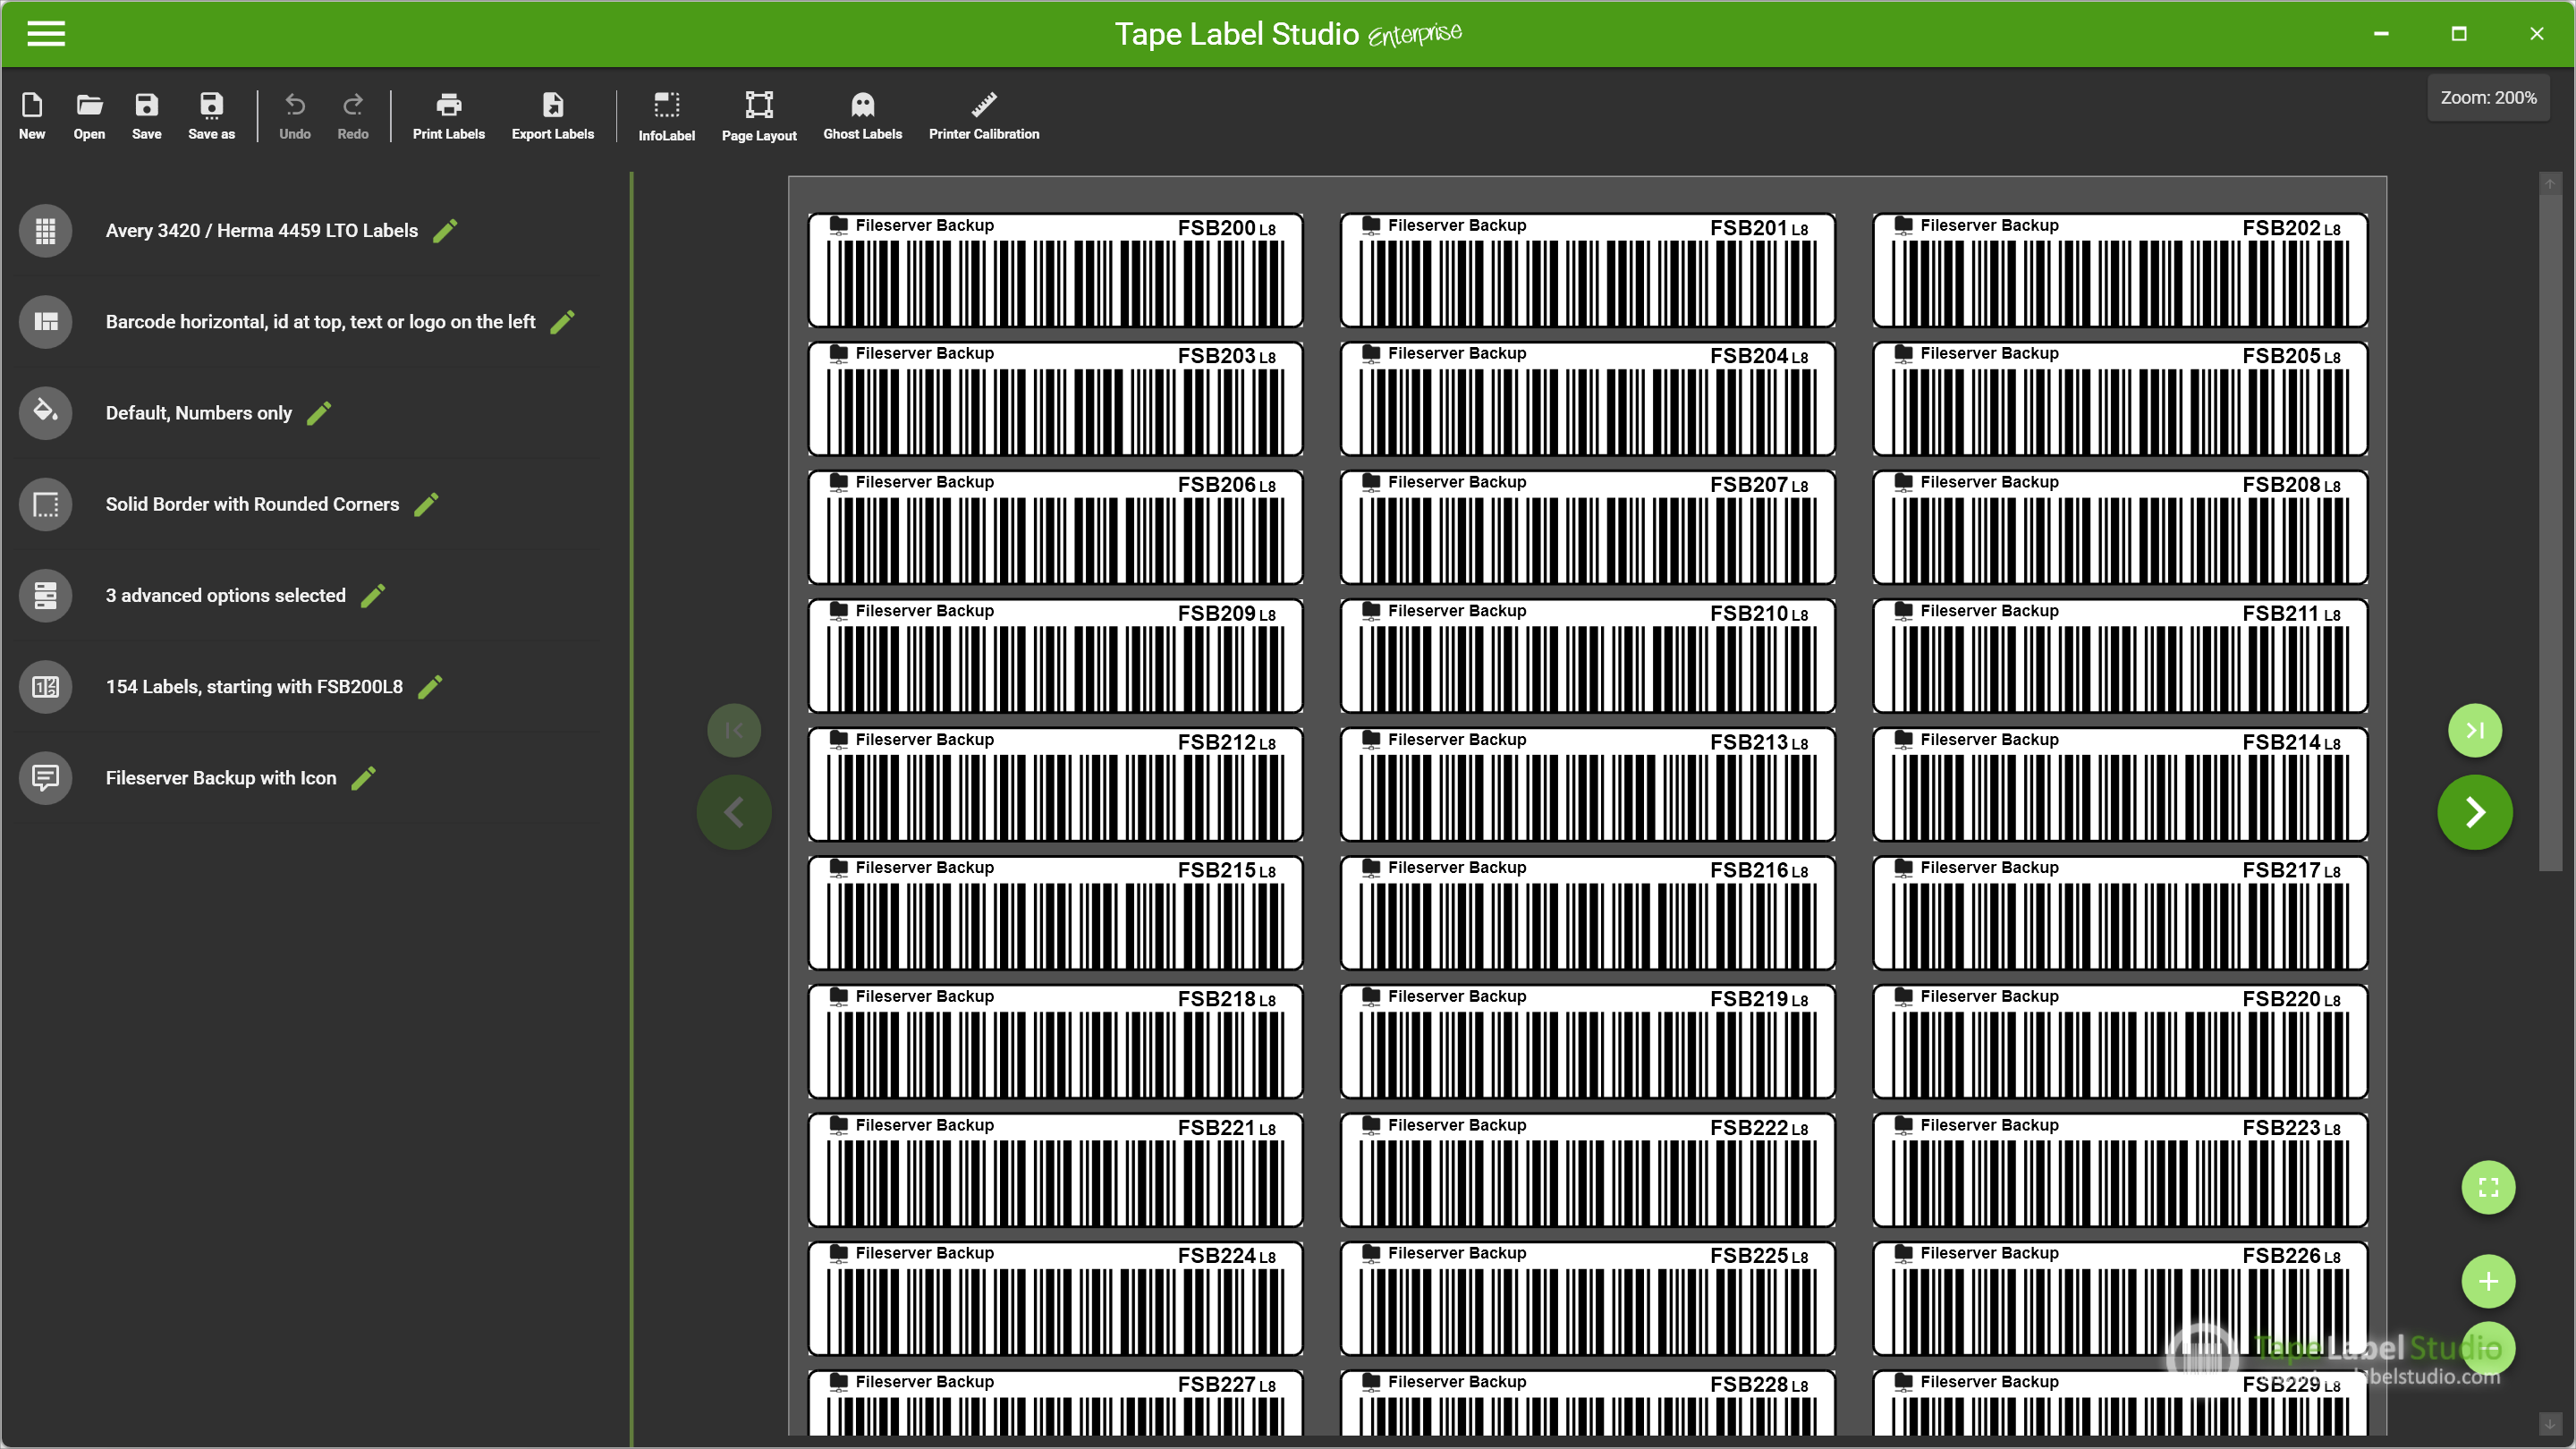Open Page Layout settings
2576x1449 pixels.
(x=759, y=116)
